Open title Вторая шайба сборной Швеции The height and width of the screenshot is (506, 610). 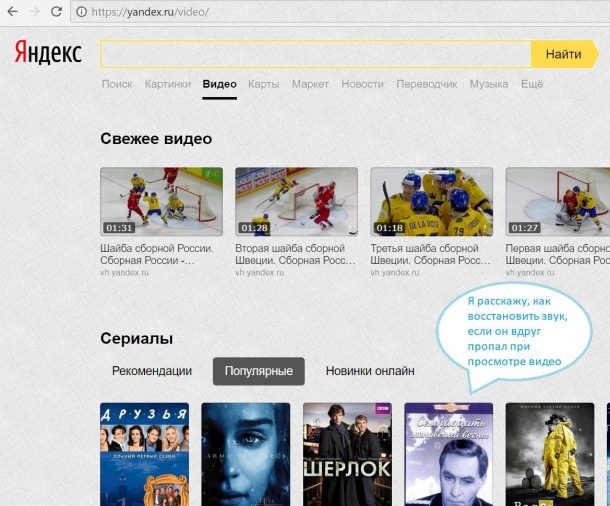295,254
